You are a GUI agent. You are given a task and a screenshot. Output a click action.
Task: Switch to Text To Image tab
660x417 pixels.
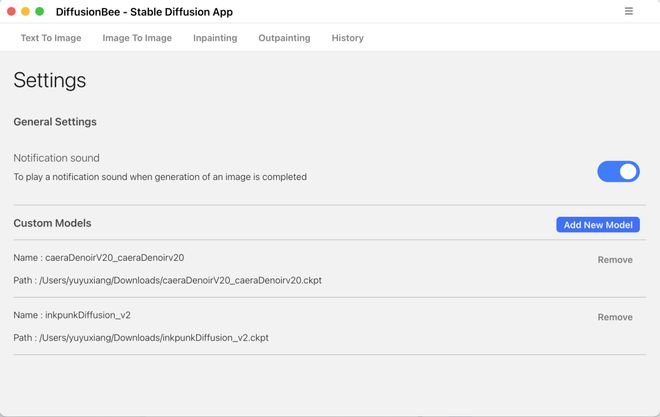pyautogui.click(x=51, y=38)
